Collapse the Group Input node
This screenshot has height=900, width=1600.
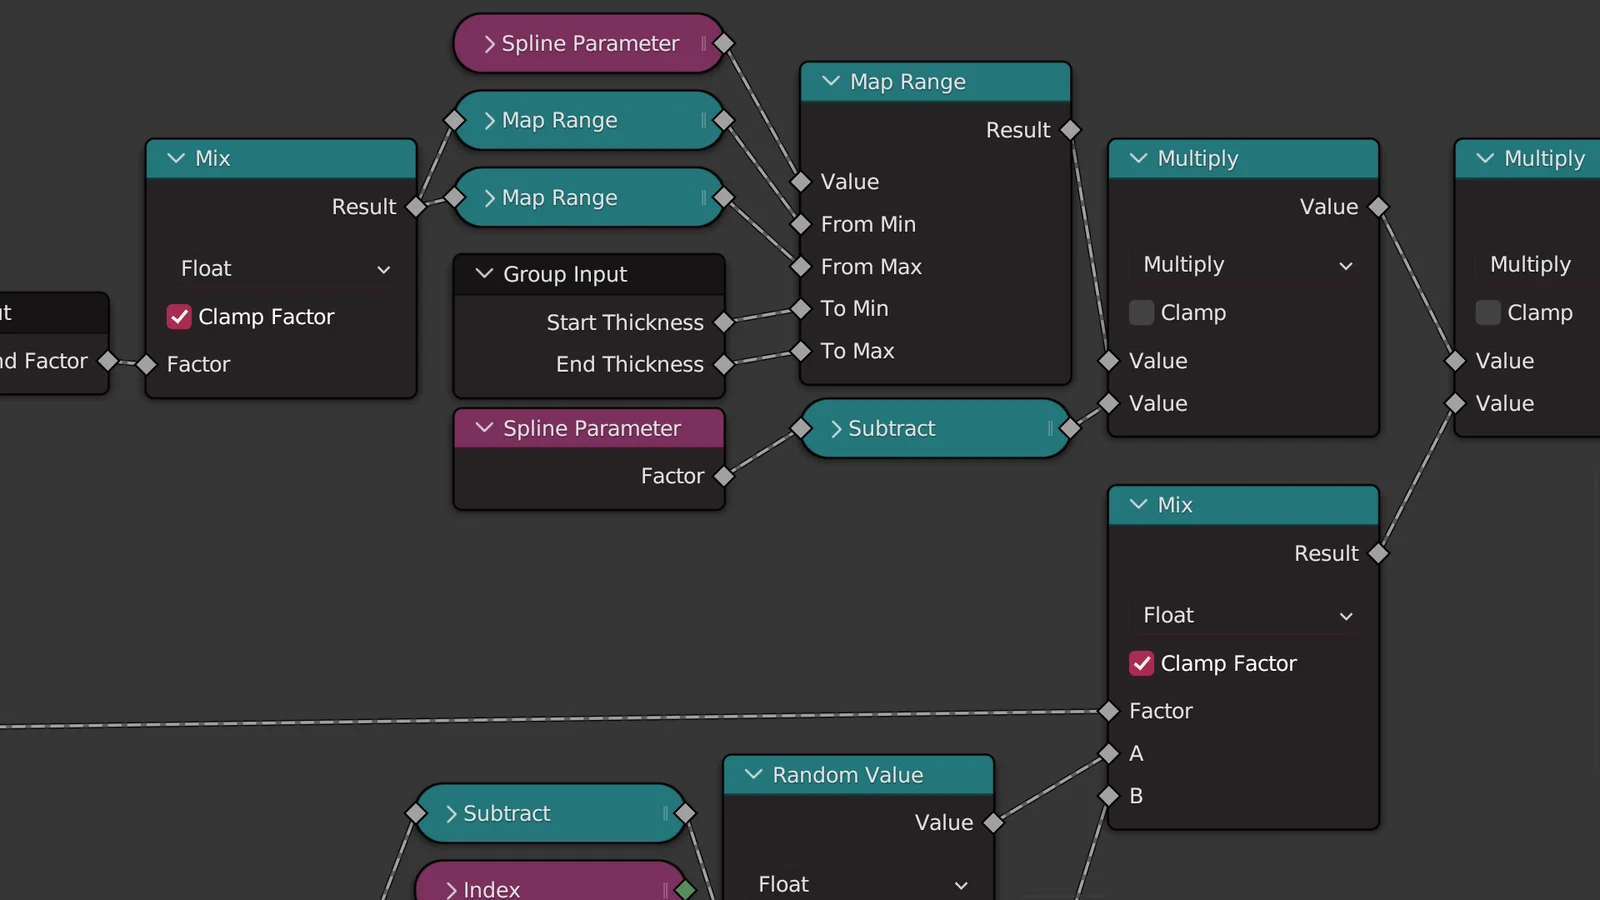484,273
